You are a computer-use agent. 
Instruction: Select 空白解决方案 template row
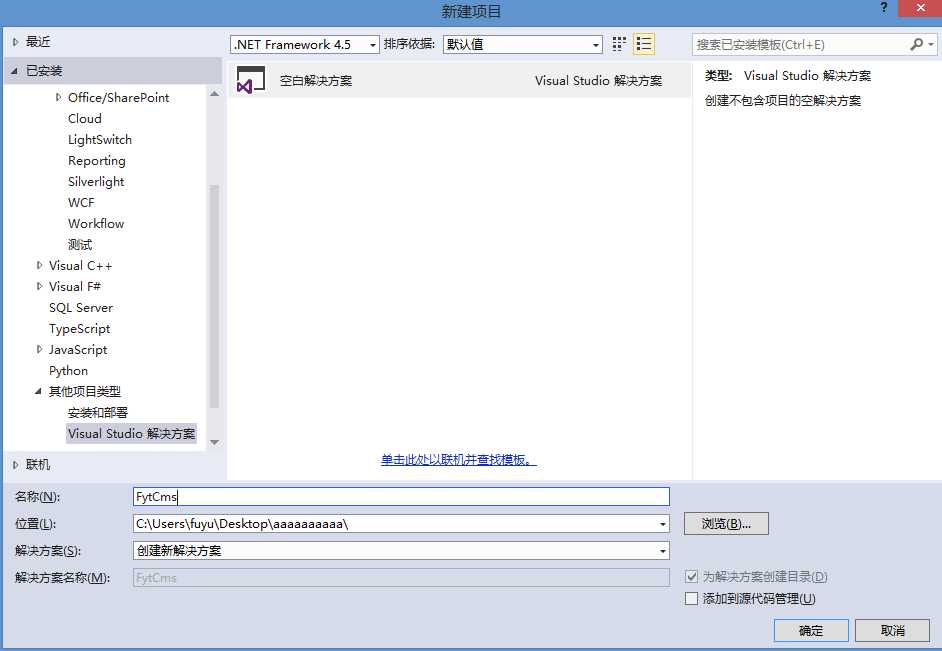click(460, 80)
